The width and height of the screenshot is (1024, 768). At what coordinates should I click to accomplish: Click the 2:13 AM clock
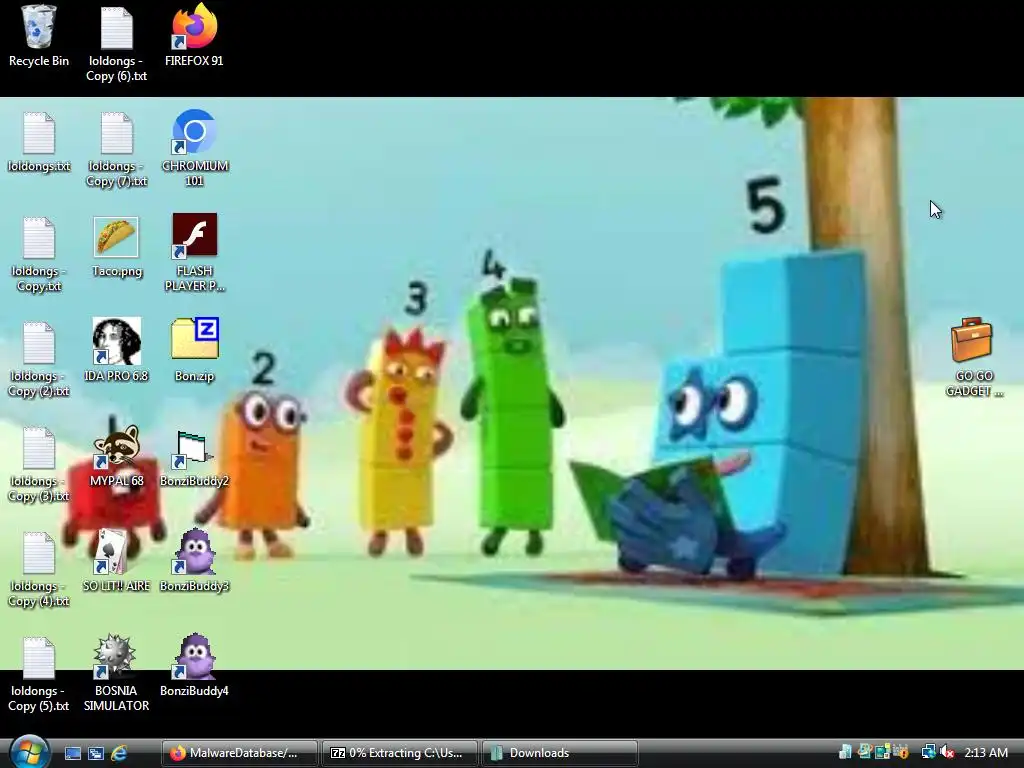(986, 752)
